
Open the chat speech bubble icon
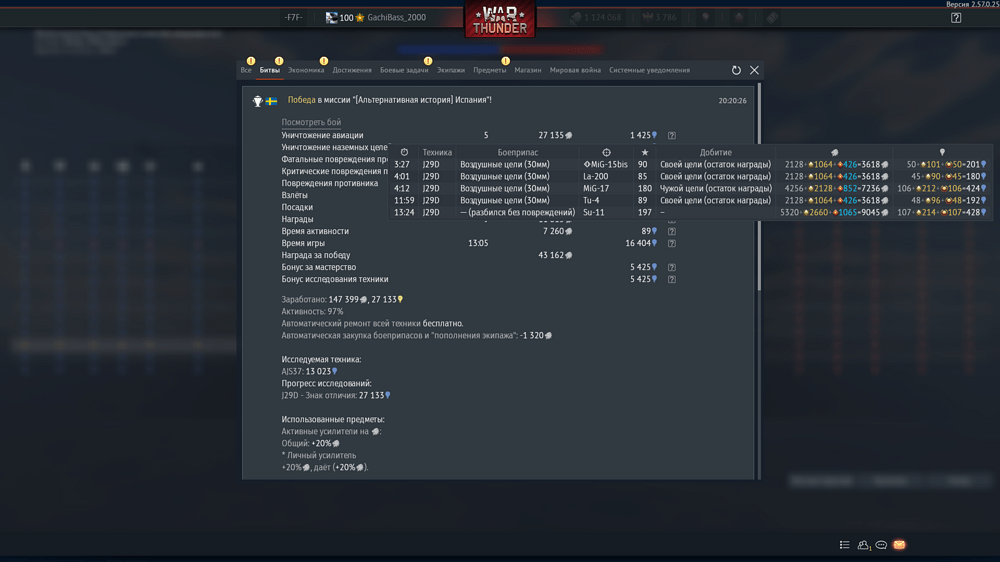click(x=881, y=545)
